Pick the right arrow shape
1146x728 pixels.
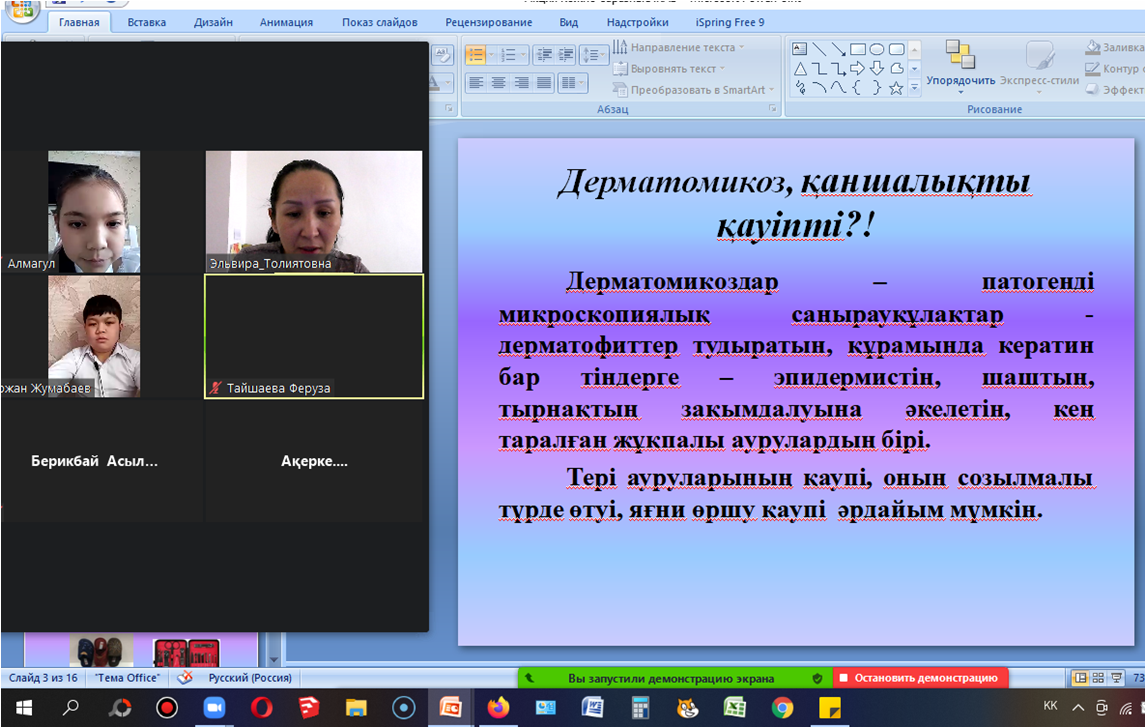pos(857,69)
